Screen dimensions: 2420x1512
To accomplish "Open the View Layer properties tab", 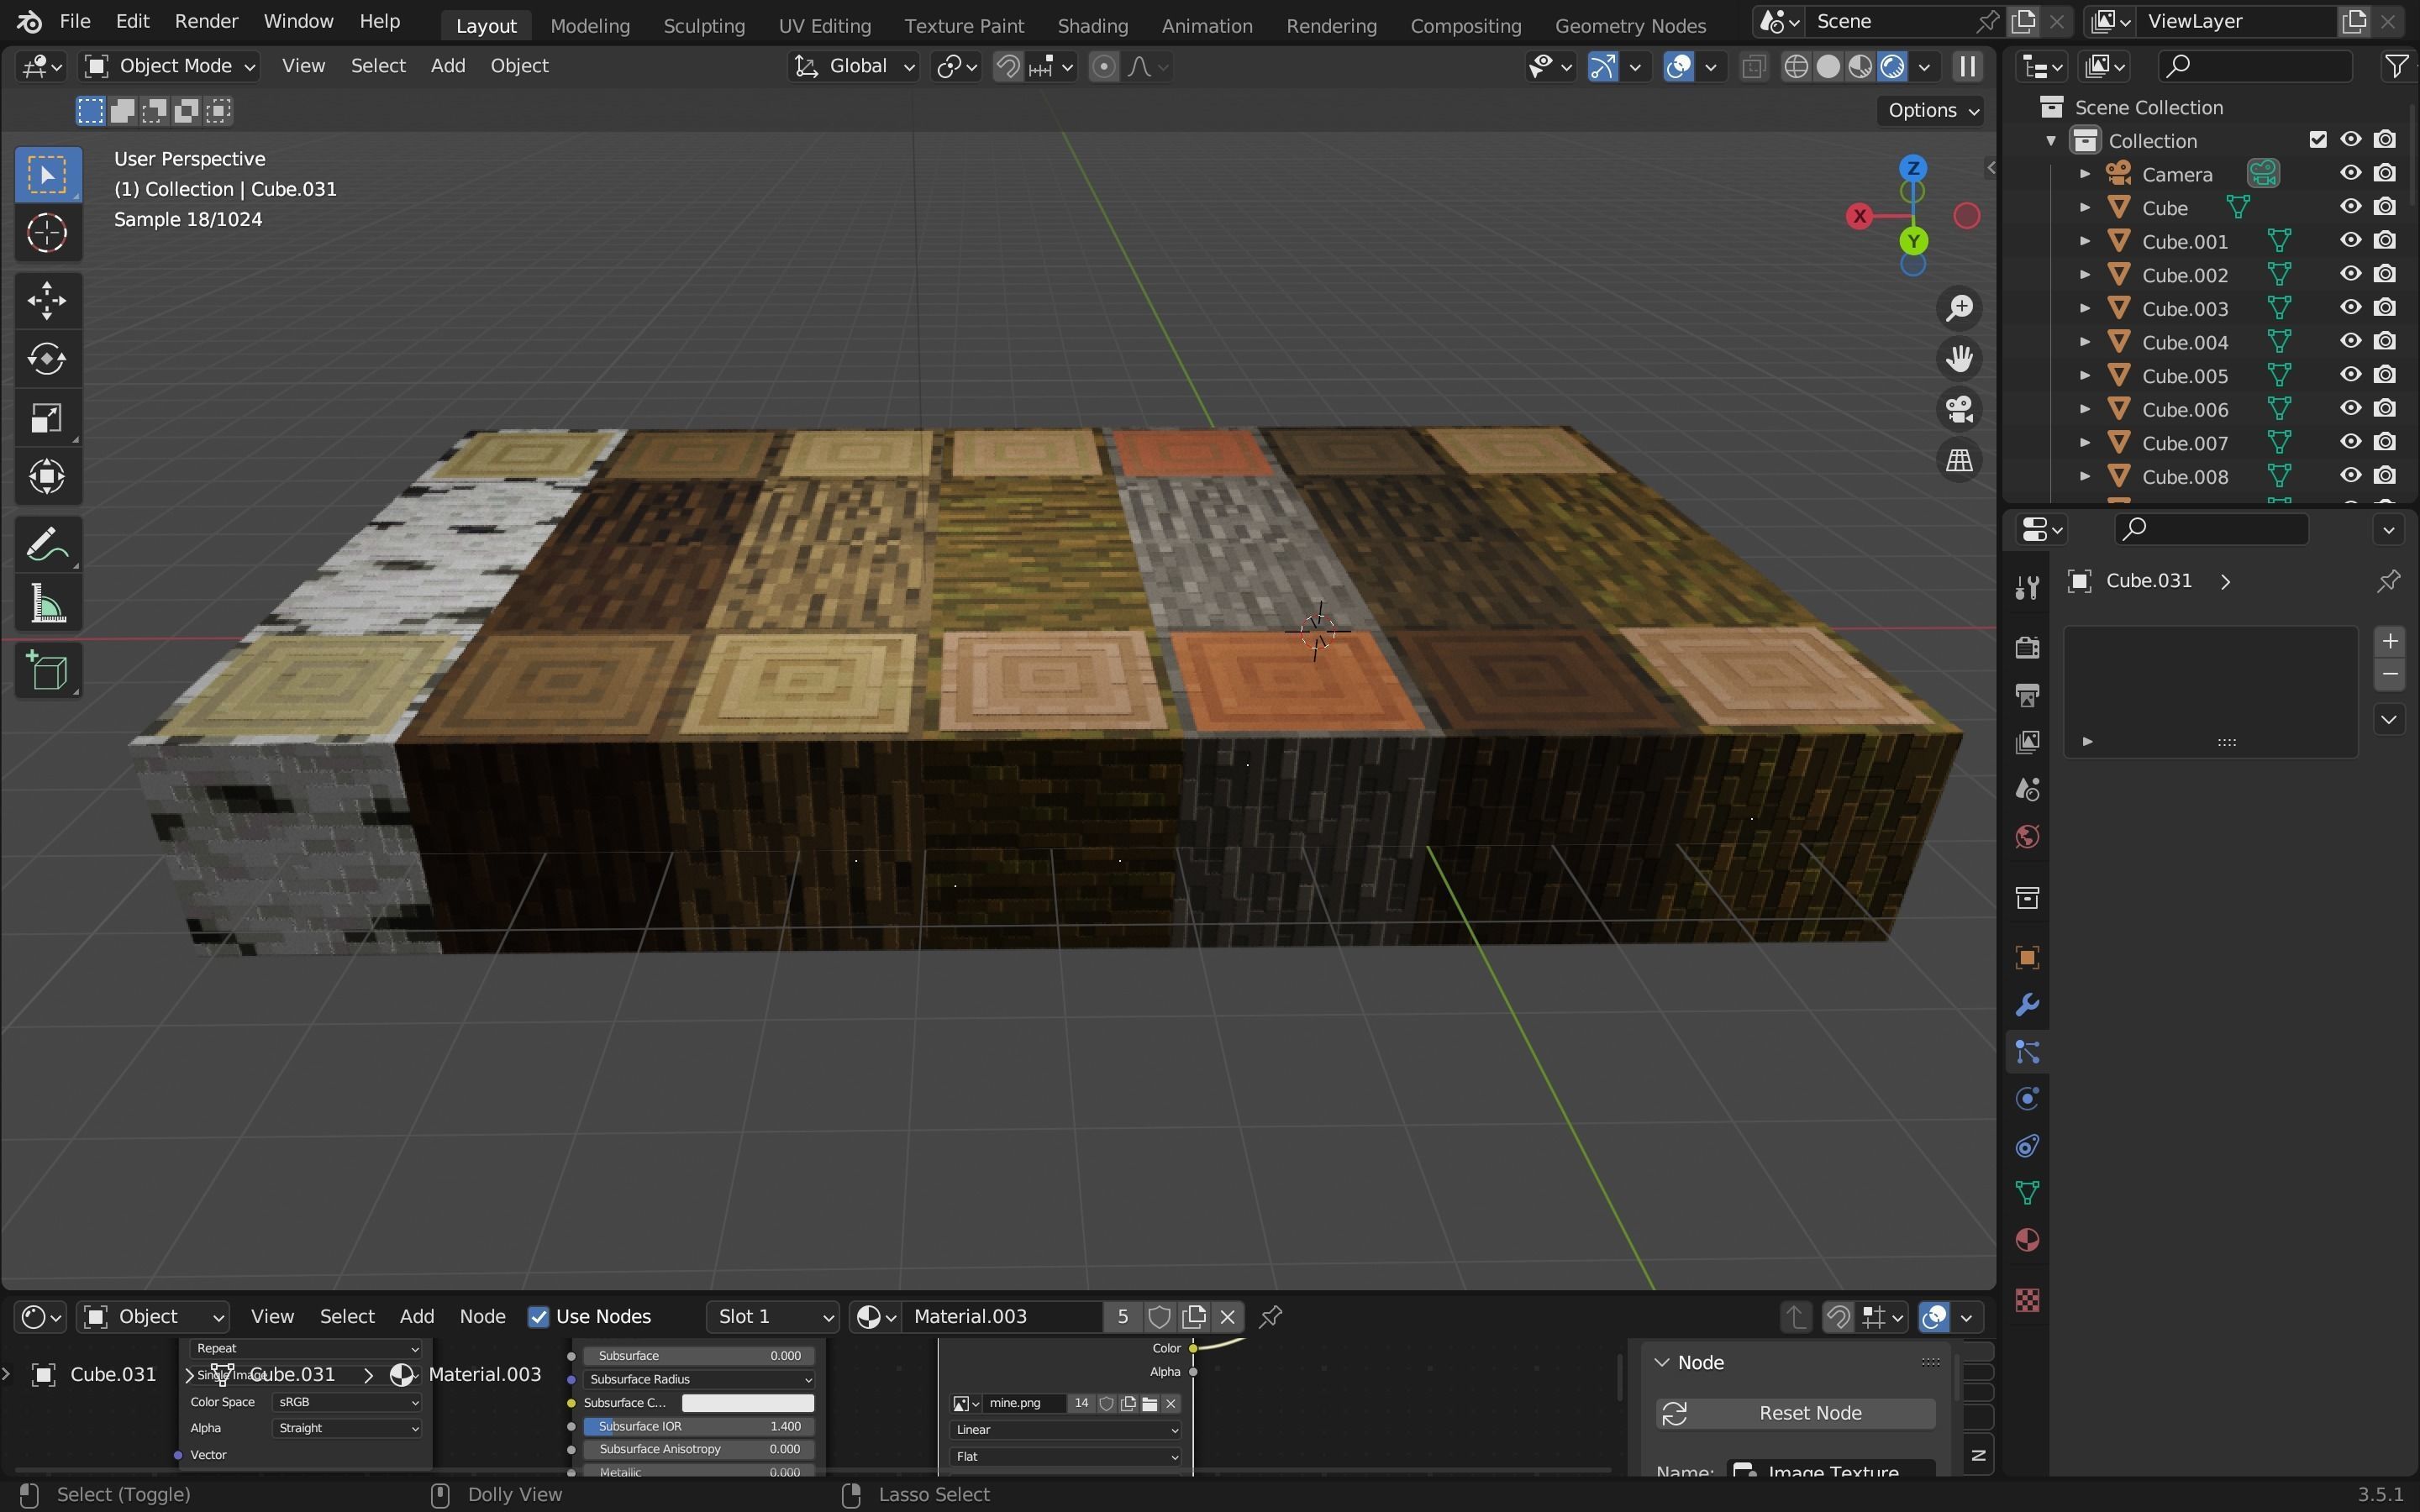I will (2027, 741).
